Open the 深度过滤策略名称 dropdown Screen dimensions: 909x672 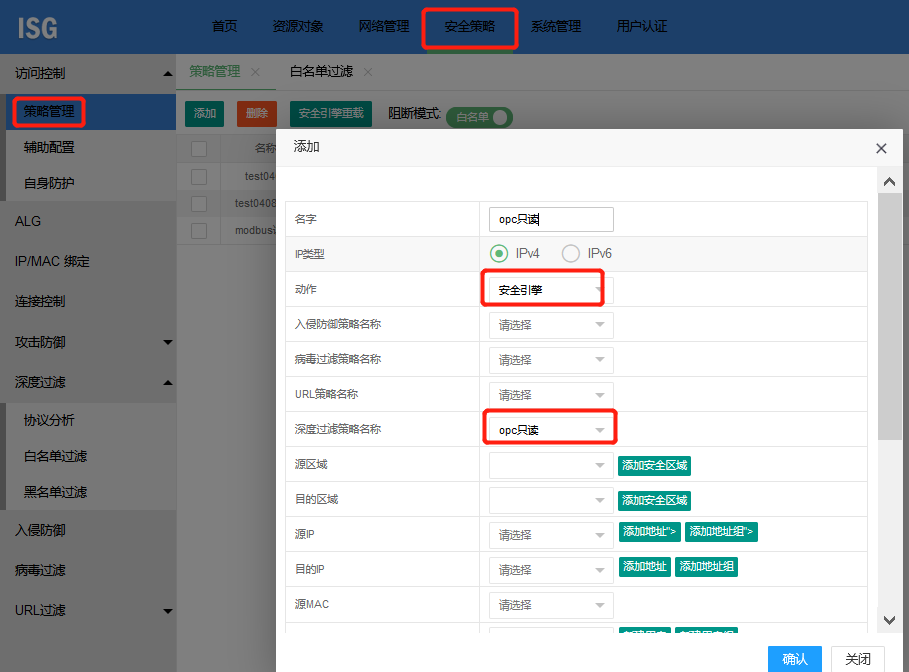tap(550, 430)
